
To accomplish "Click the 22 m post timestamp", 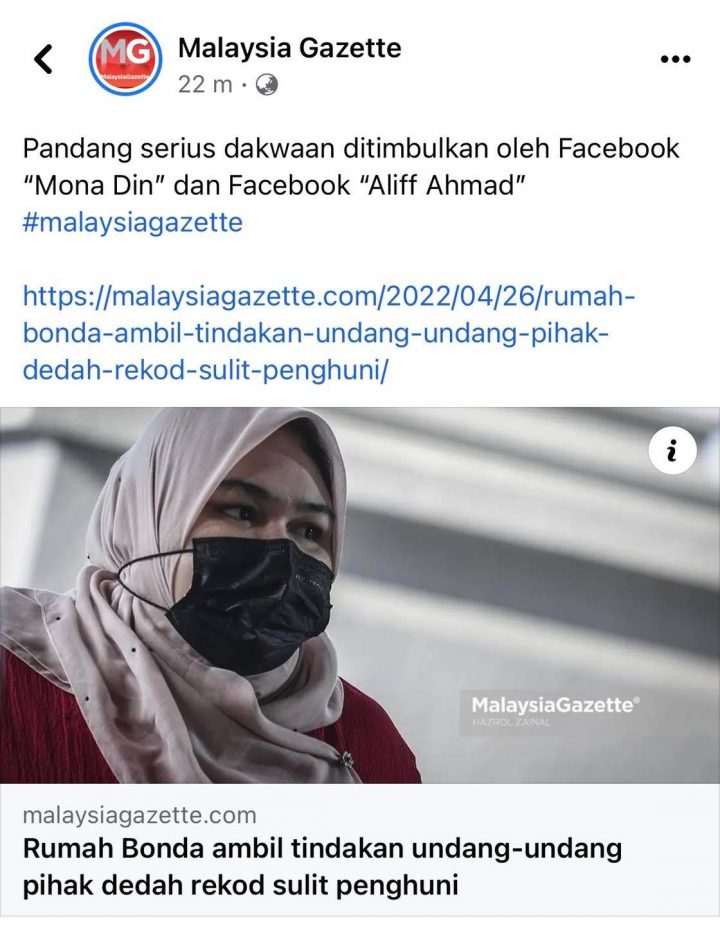I will [205, 85].
